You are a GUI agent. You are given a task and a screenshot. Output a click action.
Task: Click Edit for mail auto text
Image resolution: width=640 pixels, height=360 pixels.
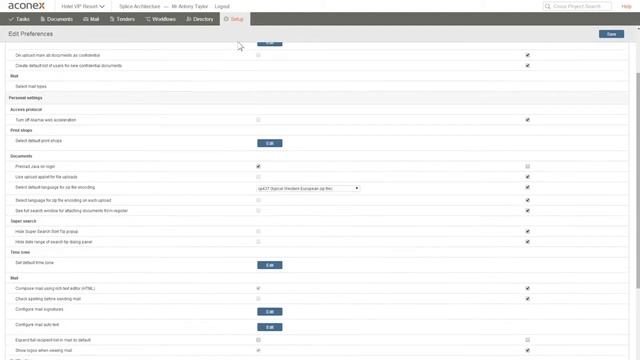269,327
